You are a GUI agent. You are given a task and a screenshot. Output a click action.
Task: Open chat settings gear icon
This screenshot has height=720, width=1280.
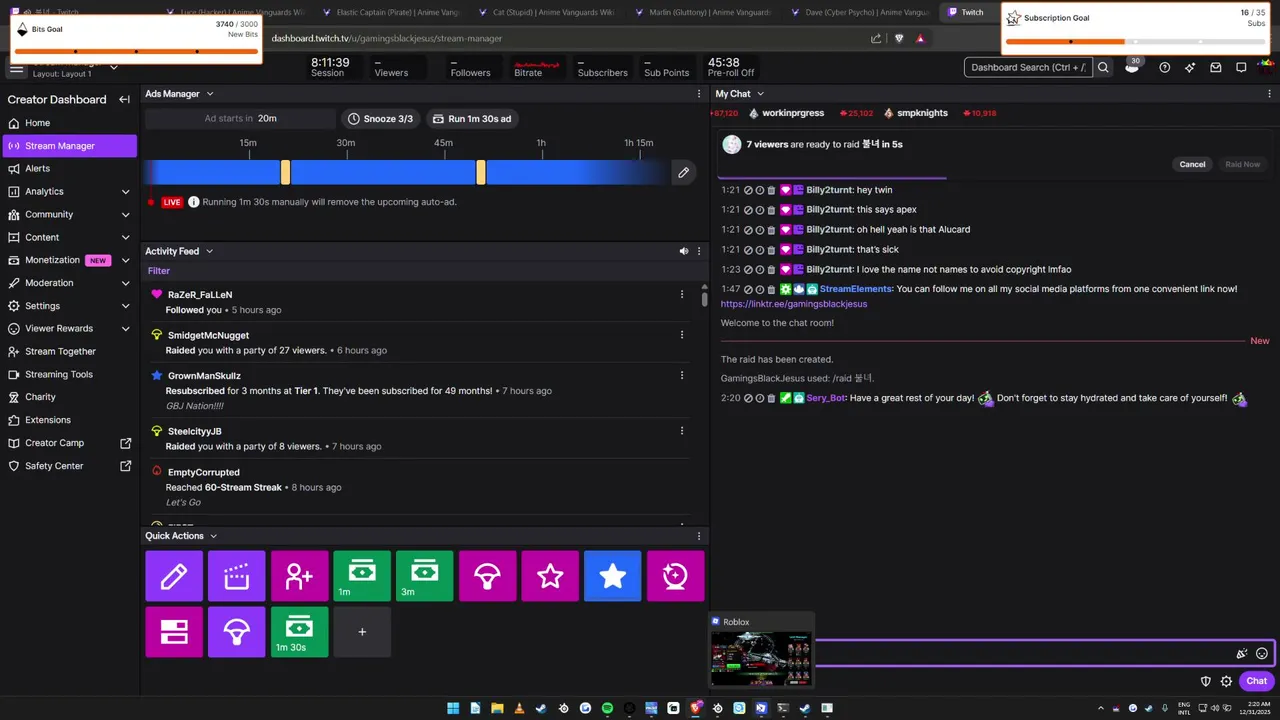pyautogui.click(x=1226, y=681)
